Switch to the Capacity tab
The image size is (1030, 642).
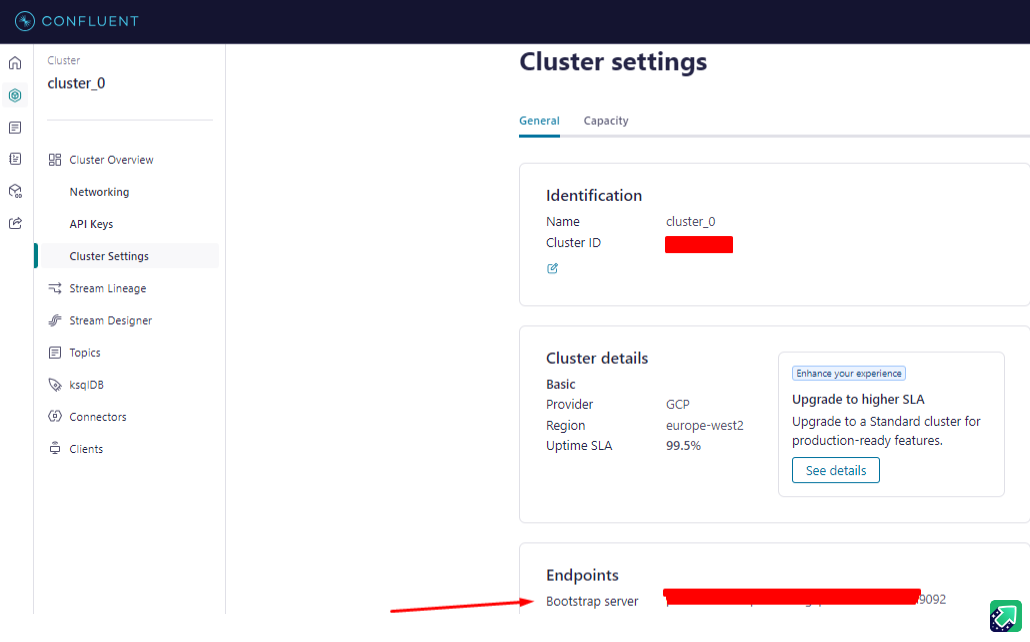pyautogui.click(x=606, y=121)
